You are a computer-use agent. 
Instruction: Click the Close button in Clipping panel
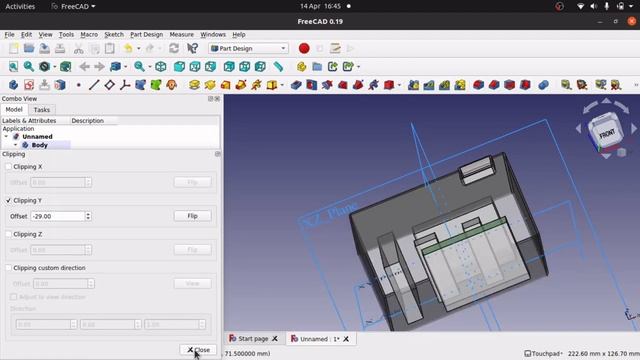coord(198,350)
